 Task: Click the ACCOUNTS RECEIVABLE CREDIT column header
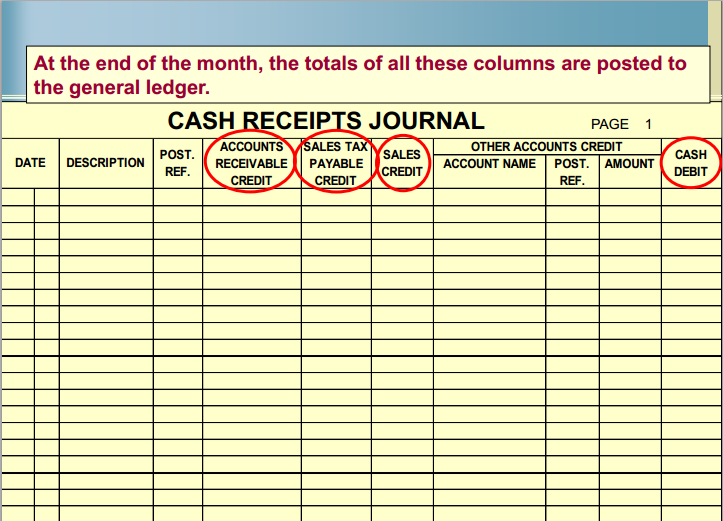point(251,163)
